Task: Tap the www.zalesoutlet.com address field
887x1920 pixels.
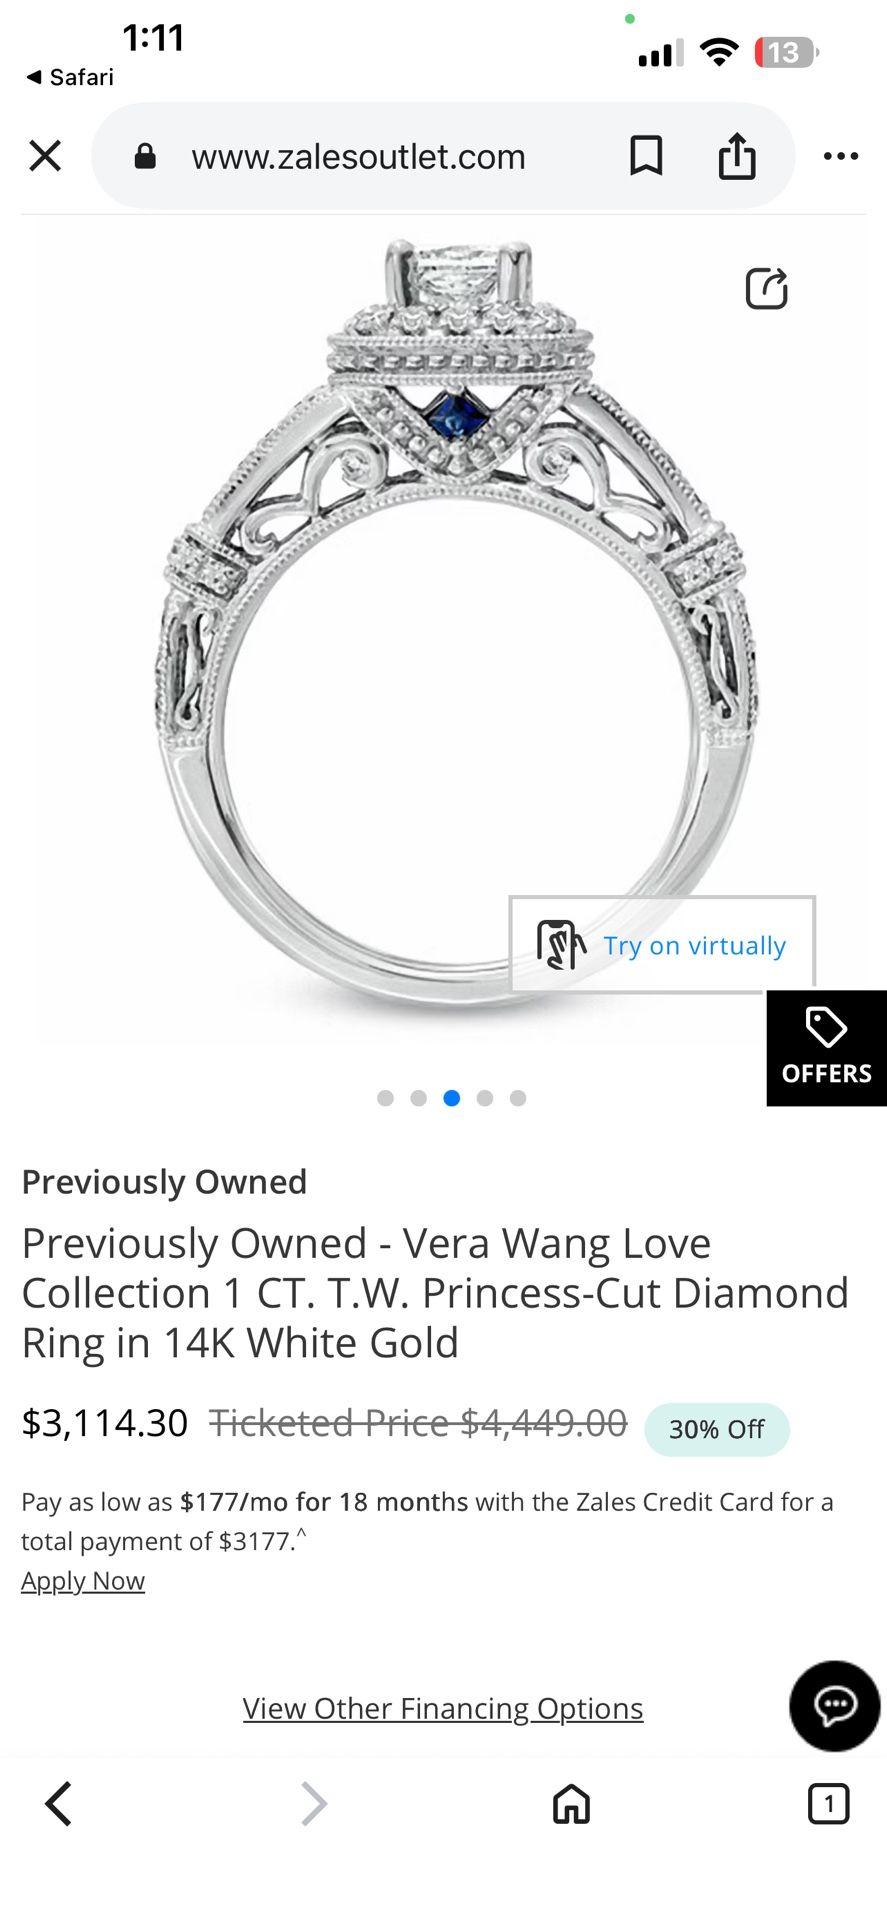Action: click(358, 156)
